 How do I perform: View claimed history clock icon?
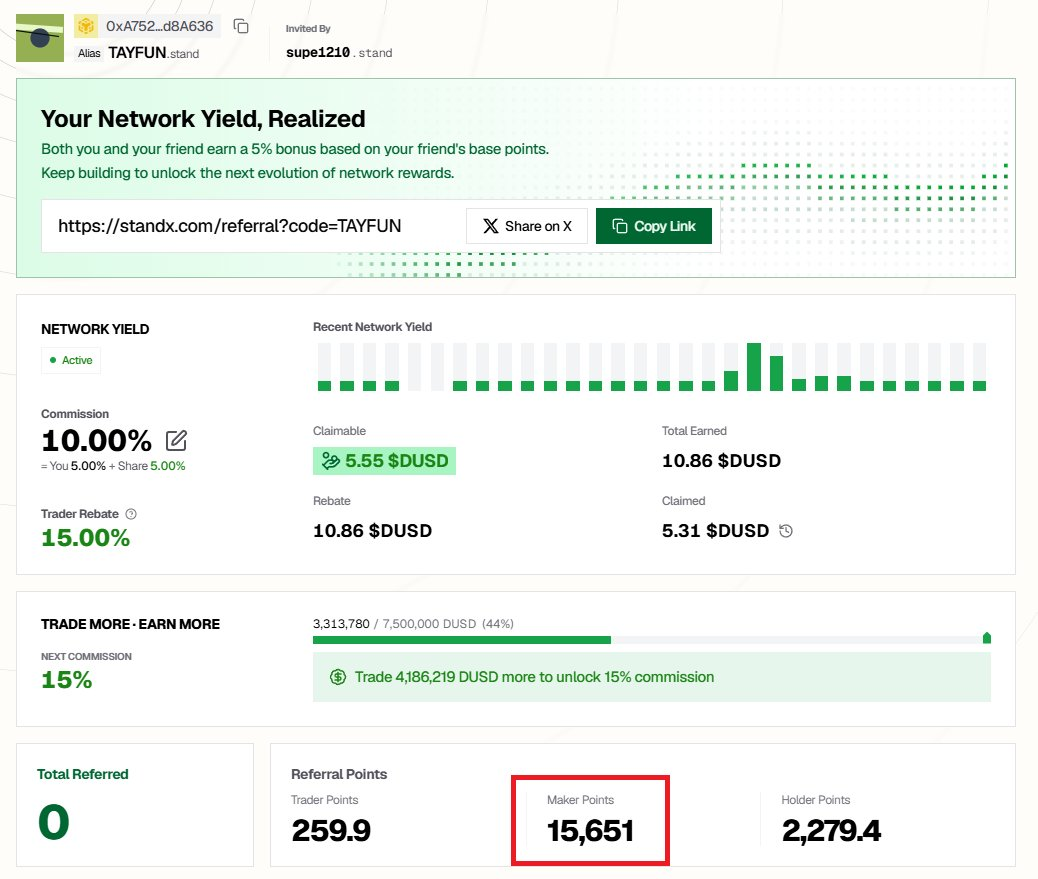786,531
